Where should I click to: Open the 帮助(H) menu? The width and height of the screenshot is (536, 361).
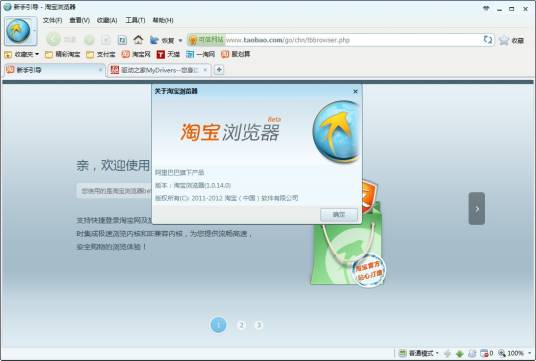[x=163, y=20]
